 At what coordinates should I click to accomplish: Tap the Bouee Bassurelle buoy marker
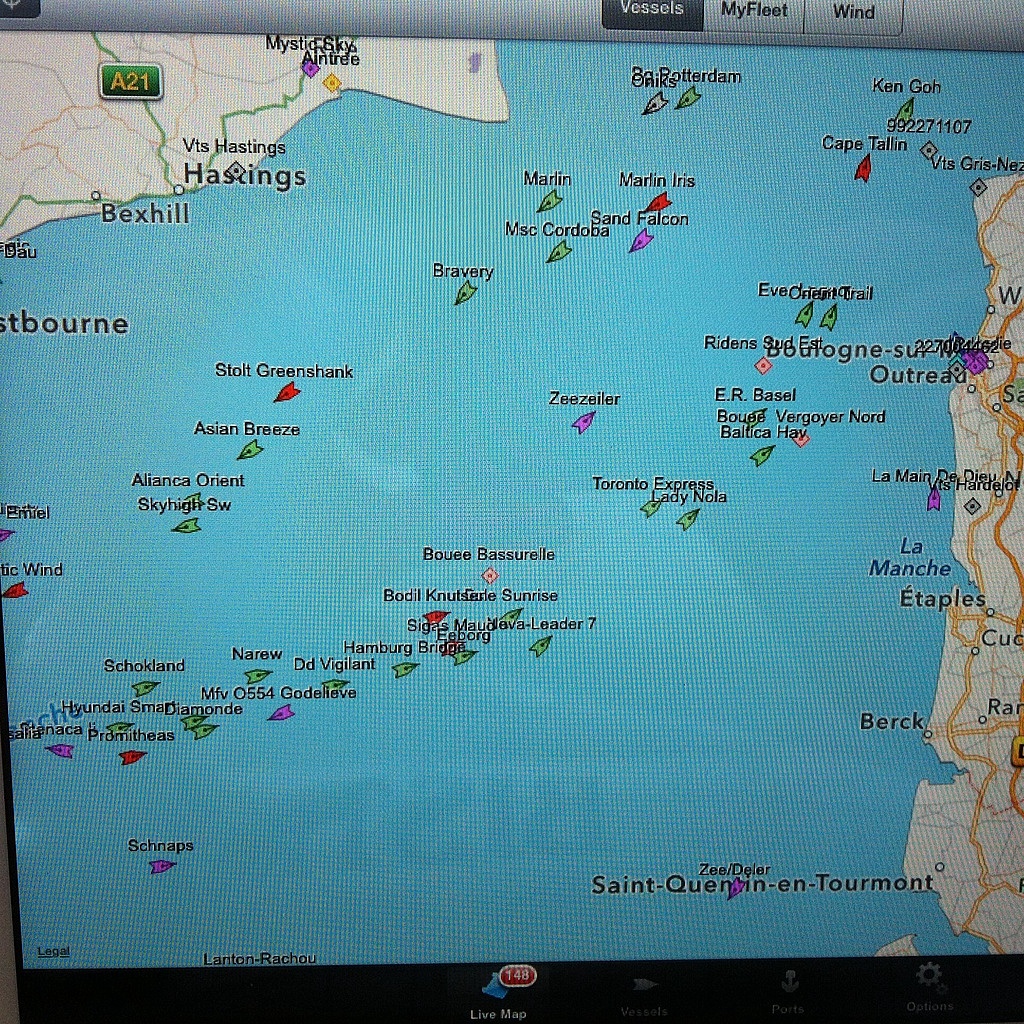(490, 575)
